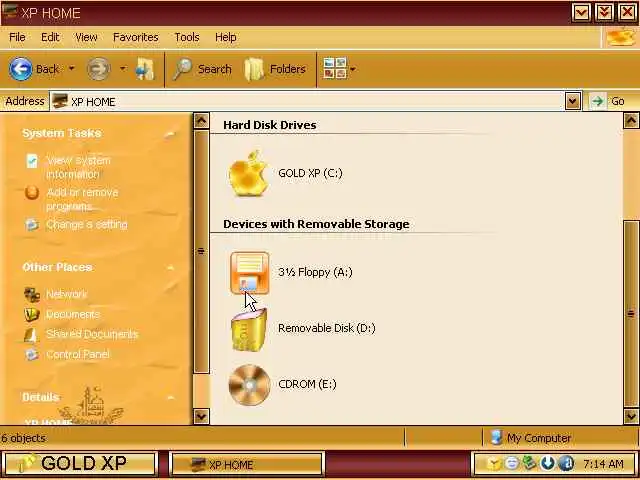Click the Add or remove programs icon
Viewport: 640px width, 480px height.
[x=32, y=193]
